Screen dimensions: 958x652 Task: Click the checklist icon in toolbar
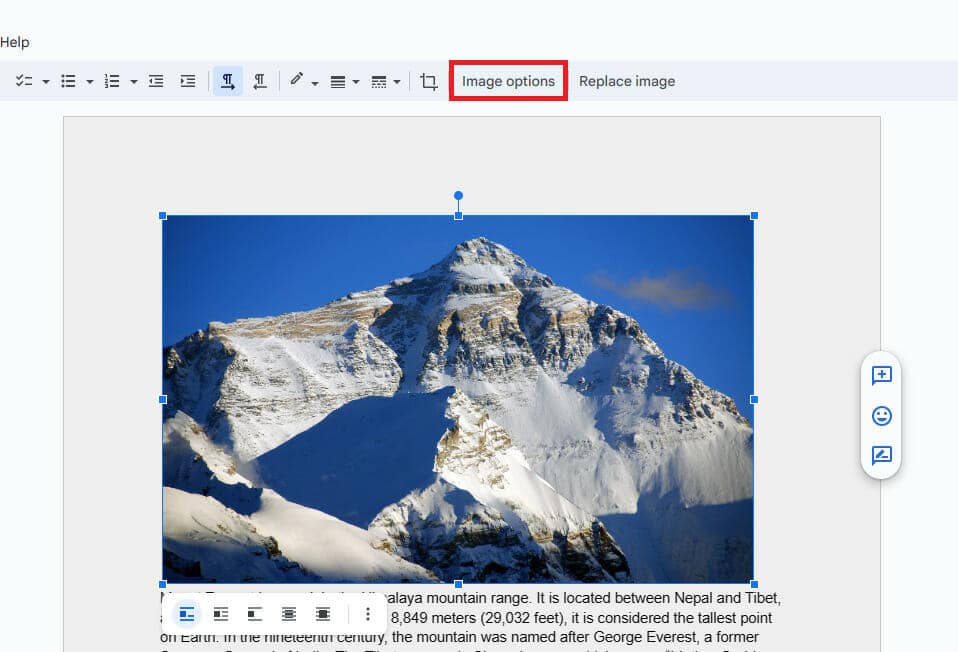coord(24,82)
